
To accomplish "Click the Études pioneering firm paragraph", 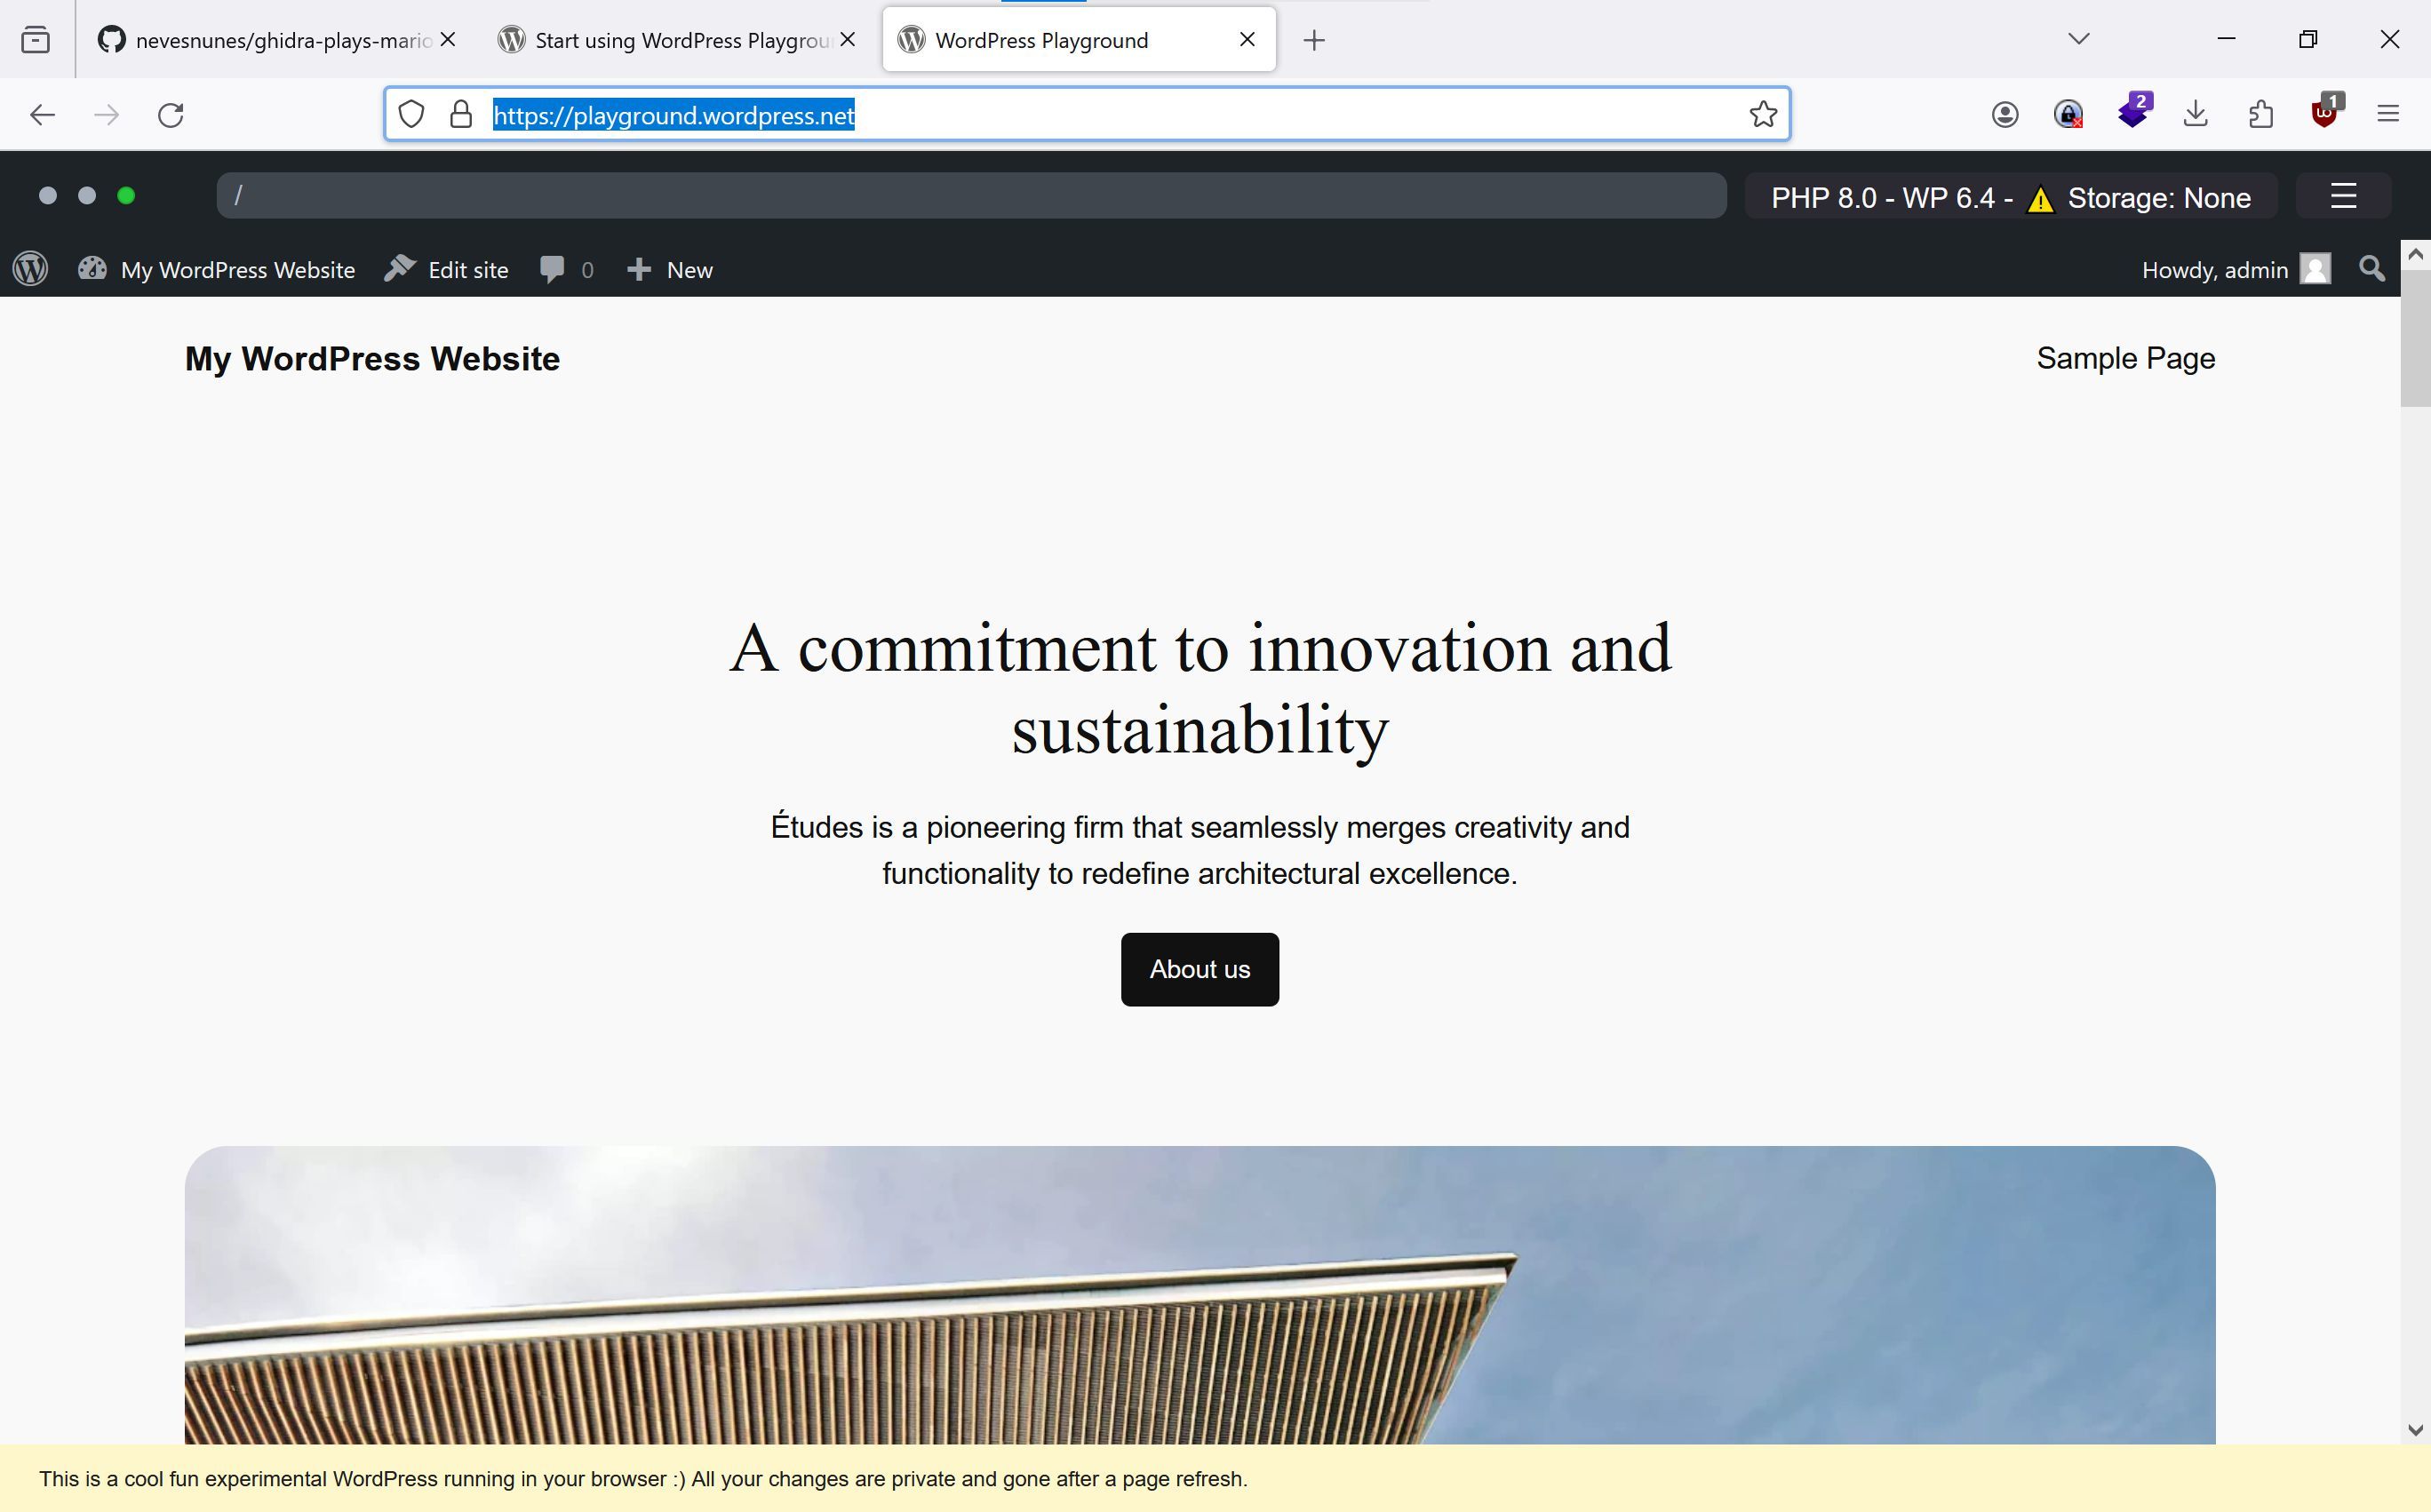I will (1200, 850).
